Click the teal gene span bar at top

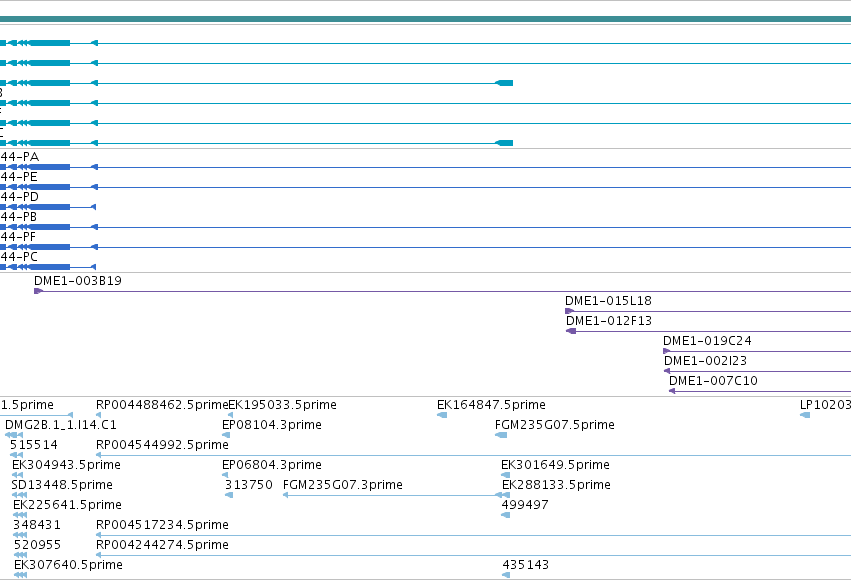point(426,19)
